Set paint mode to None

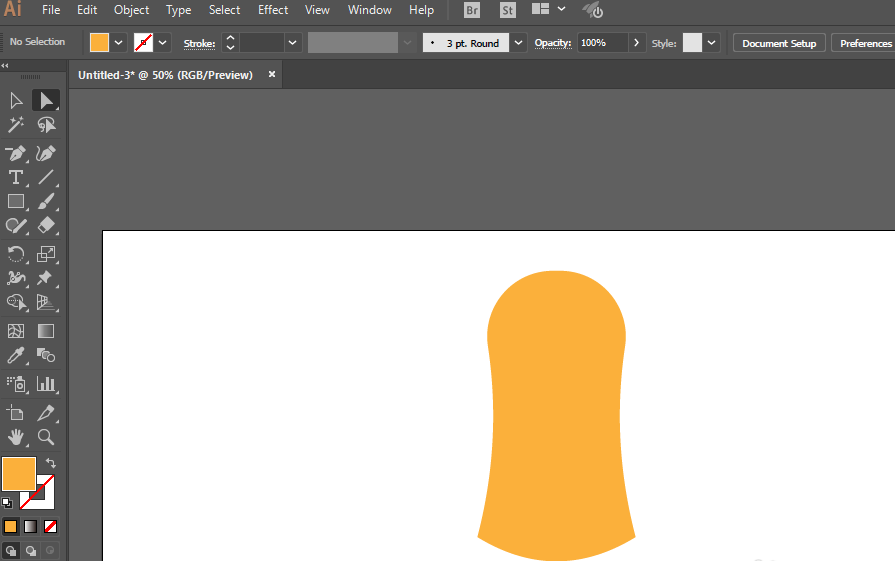click(50, 526)
